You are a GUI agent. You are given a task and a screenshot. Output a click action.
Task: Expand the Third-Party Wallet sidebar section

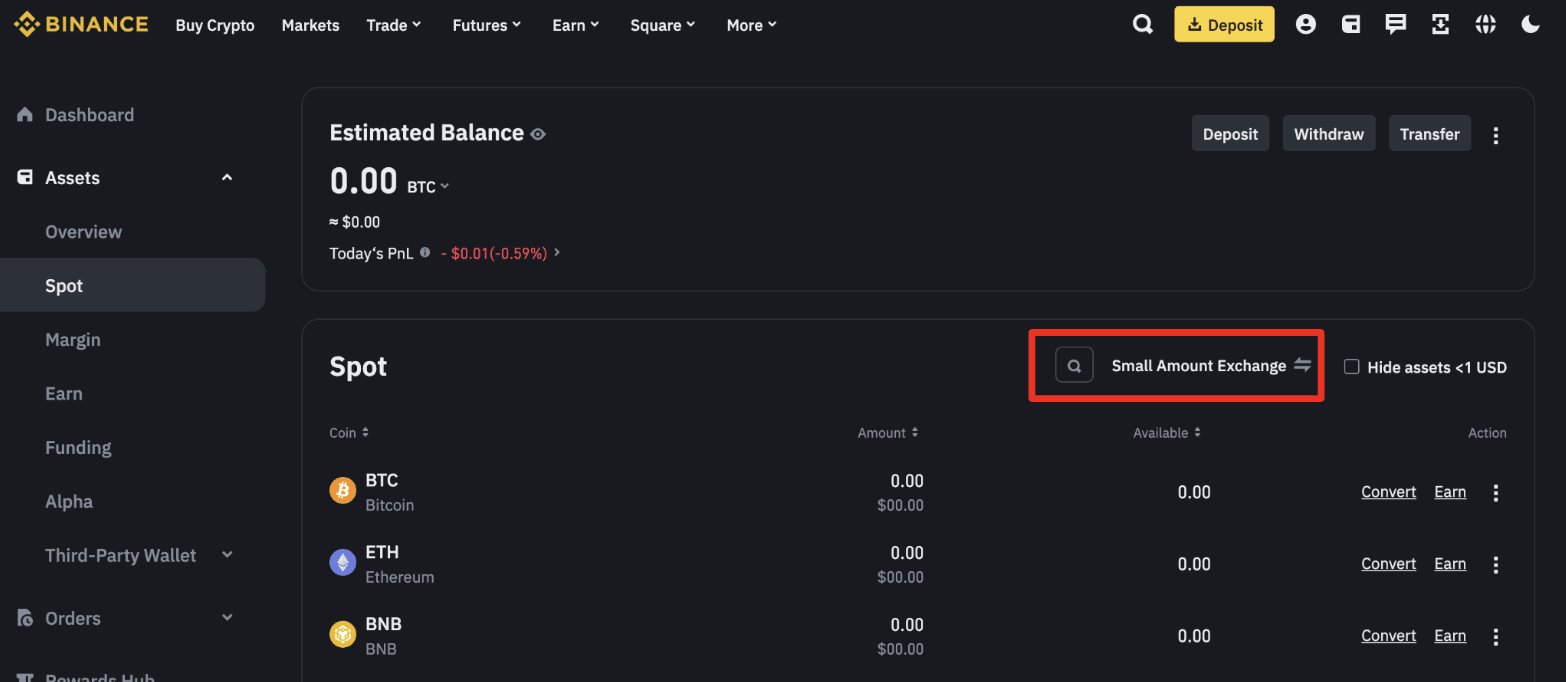tap(227, 555)
